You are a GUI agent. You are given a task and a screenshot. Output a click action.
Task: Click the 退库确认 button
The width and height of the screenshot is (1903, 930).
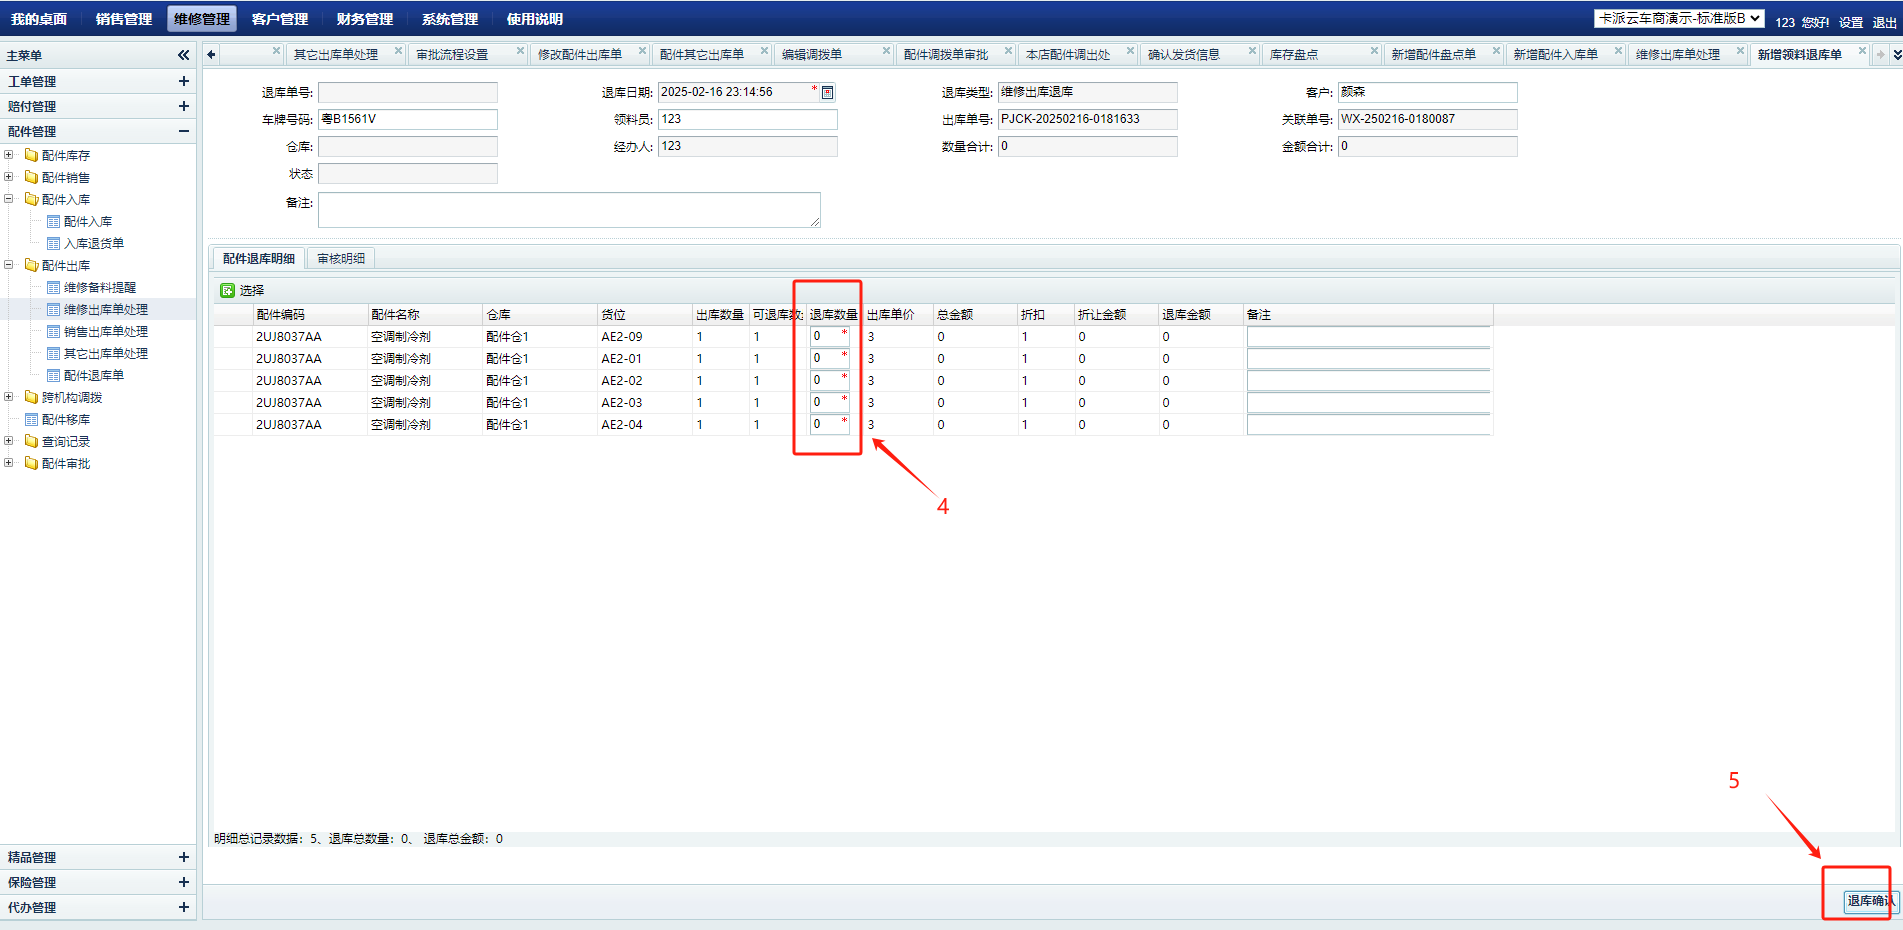[1869, 901]
